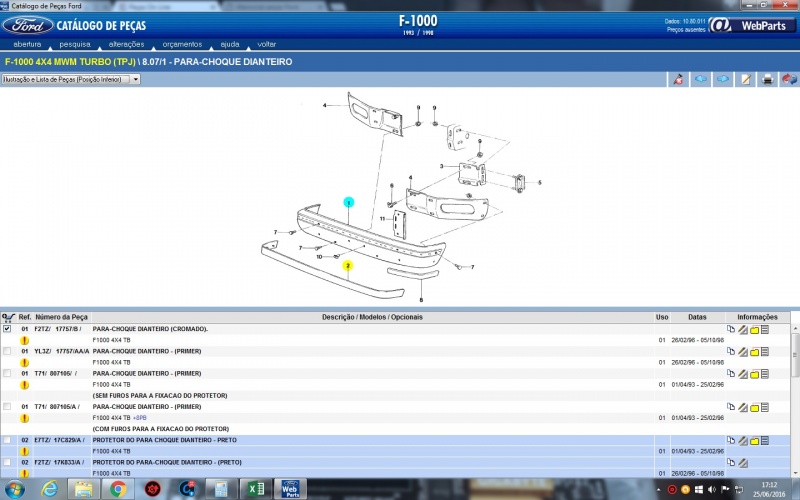Click copy icon in F2TZ/ 17757/B row
Screen dimensions: 800x500
click(x=731, y=330)
